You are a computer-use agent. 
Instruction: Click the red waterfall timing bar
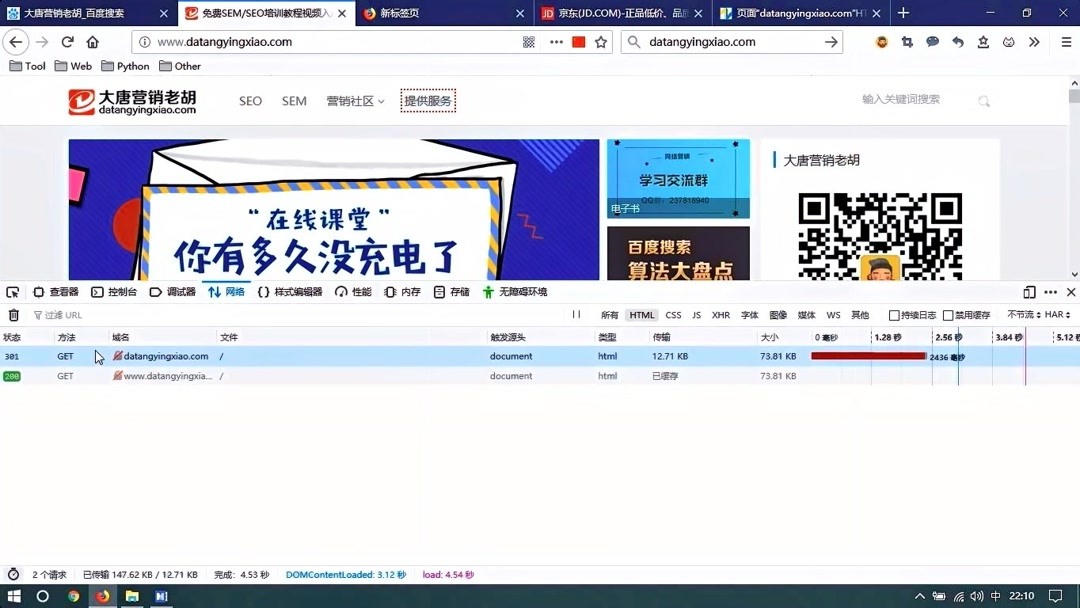coord(870,356)
